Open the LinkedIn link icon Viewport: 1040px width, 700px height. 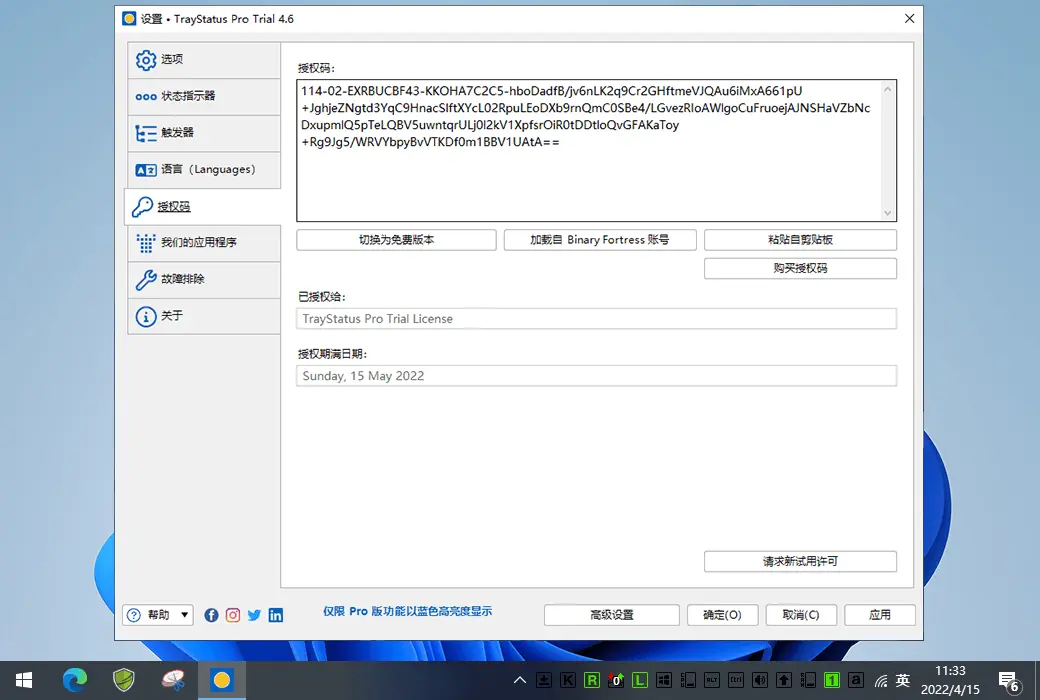tap(275, 615)
